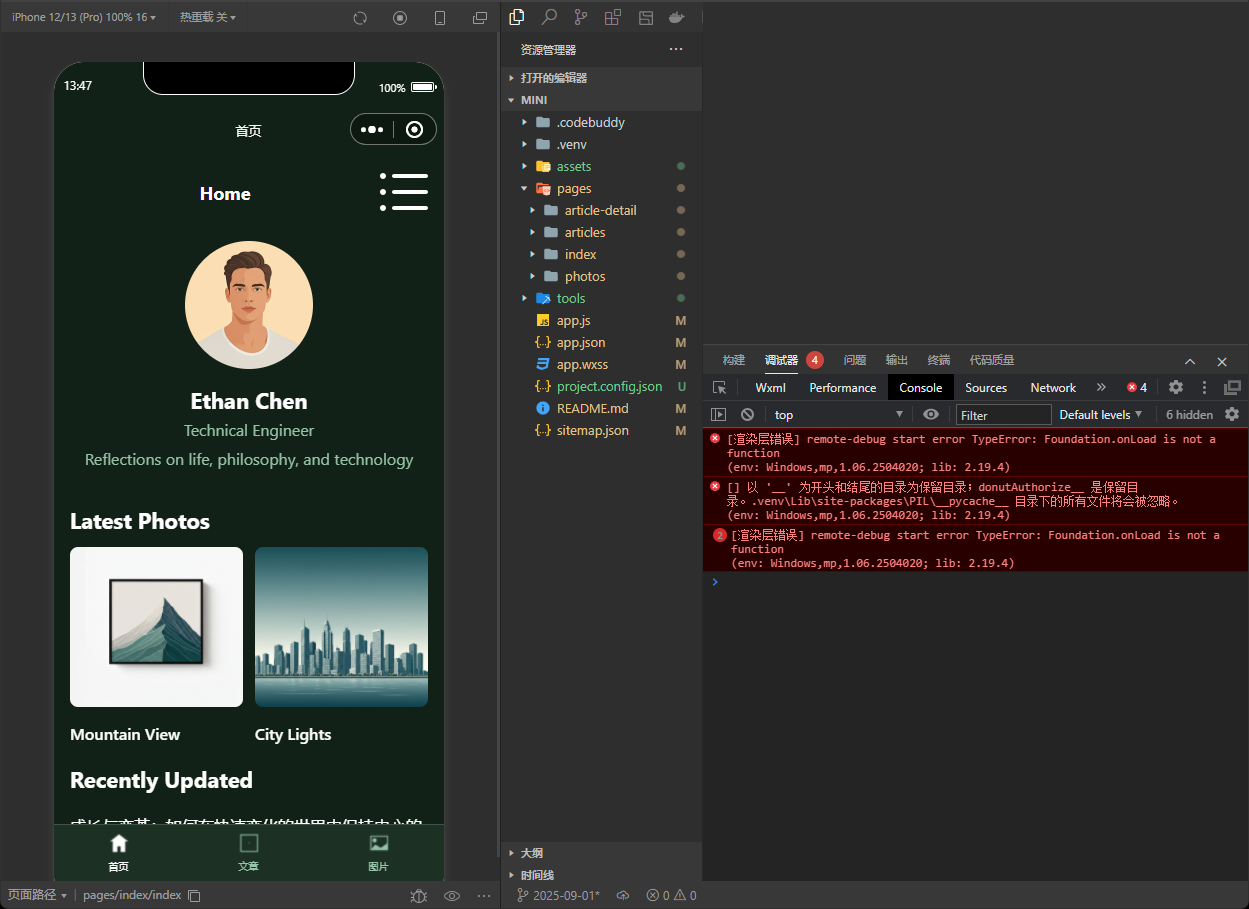Open the Explorer panel more-actions ellipsis

tap(676, 49)
